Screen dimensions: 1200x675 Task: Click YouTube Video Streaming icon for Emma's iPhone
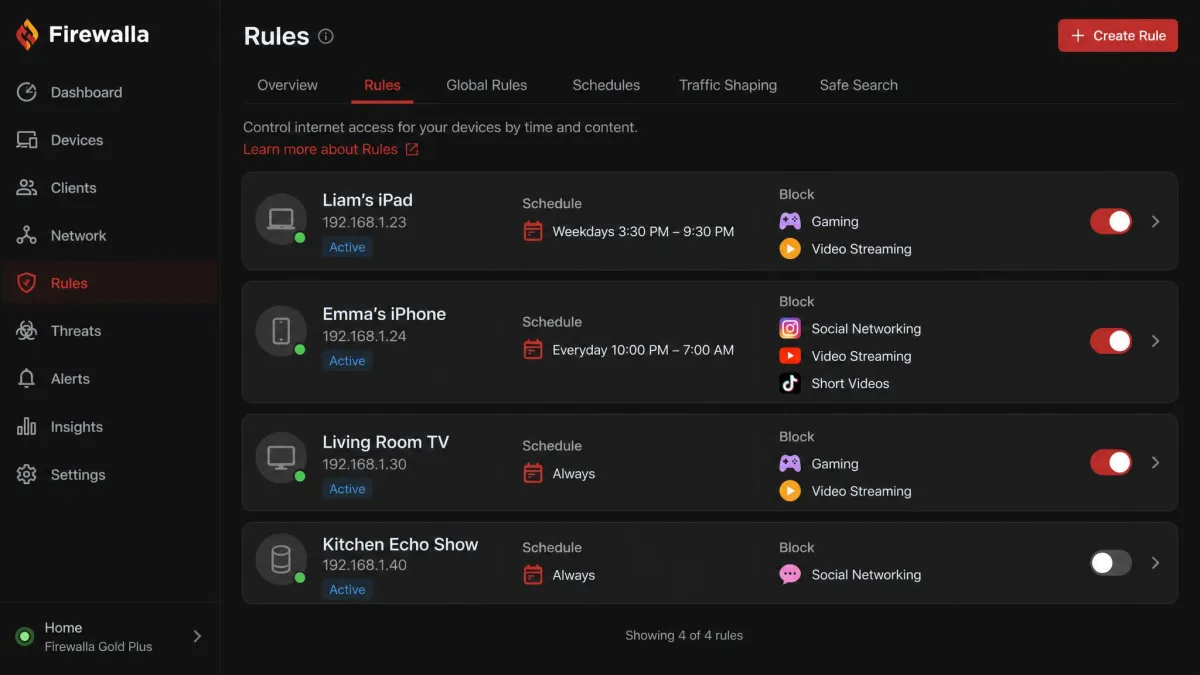coord(790,356)
